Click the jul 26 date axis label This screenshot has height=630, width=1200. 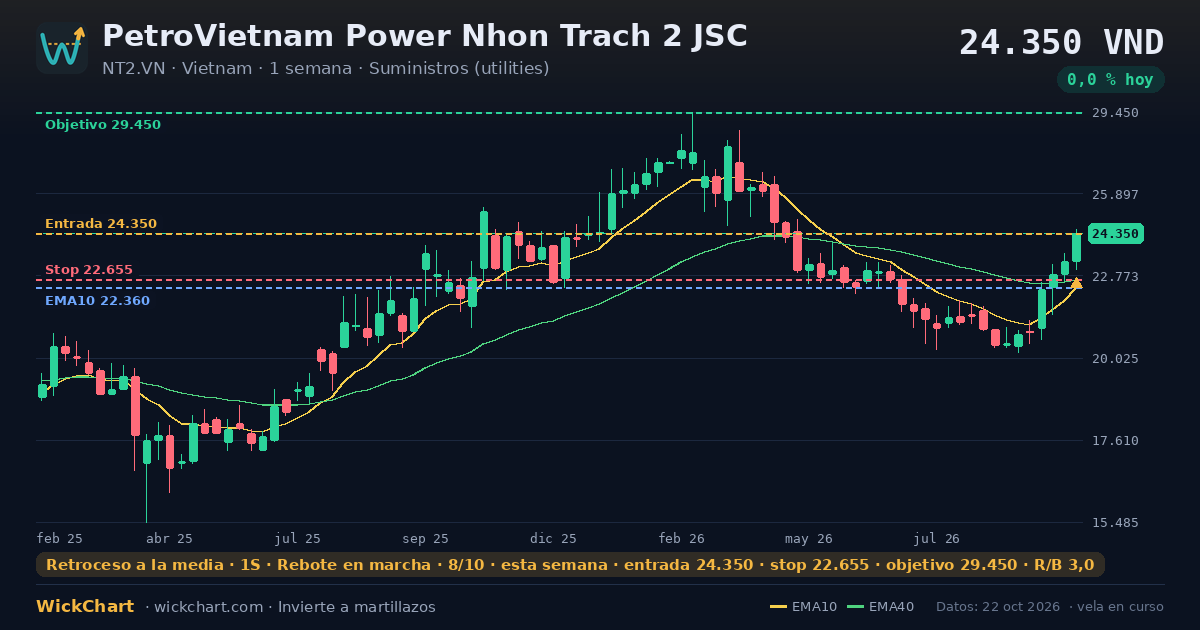(937, 538)
